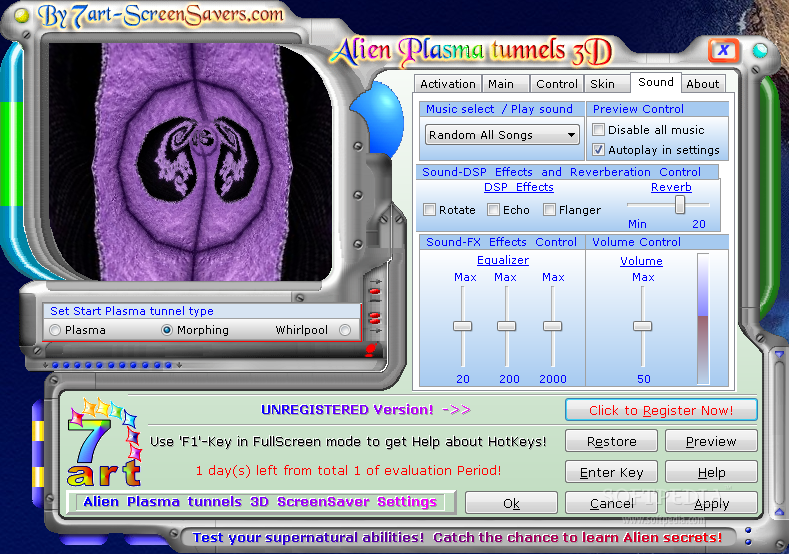Viewport: 789px width, 554px height.
Task: Click the Restore button
Action: 611,441
